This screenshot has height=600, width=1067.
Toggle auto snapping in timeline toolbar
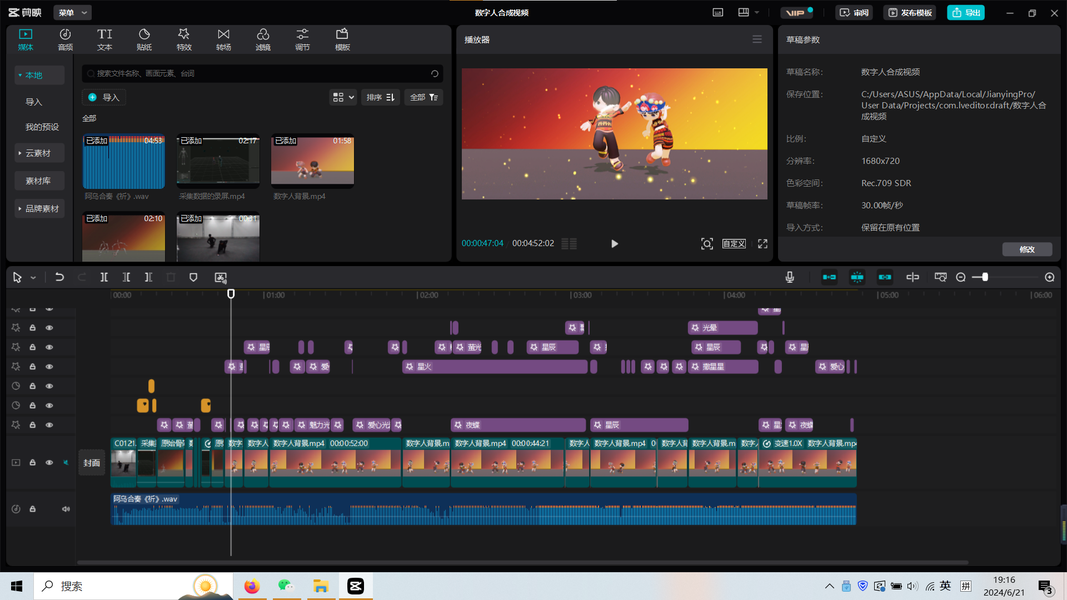(857, 278)
